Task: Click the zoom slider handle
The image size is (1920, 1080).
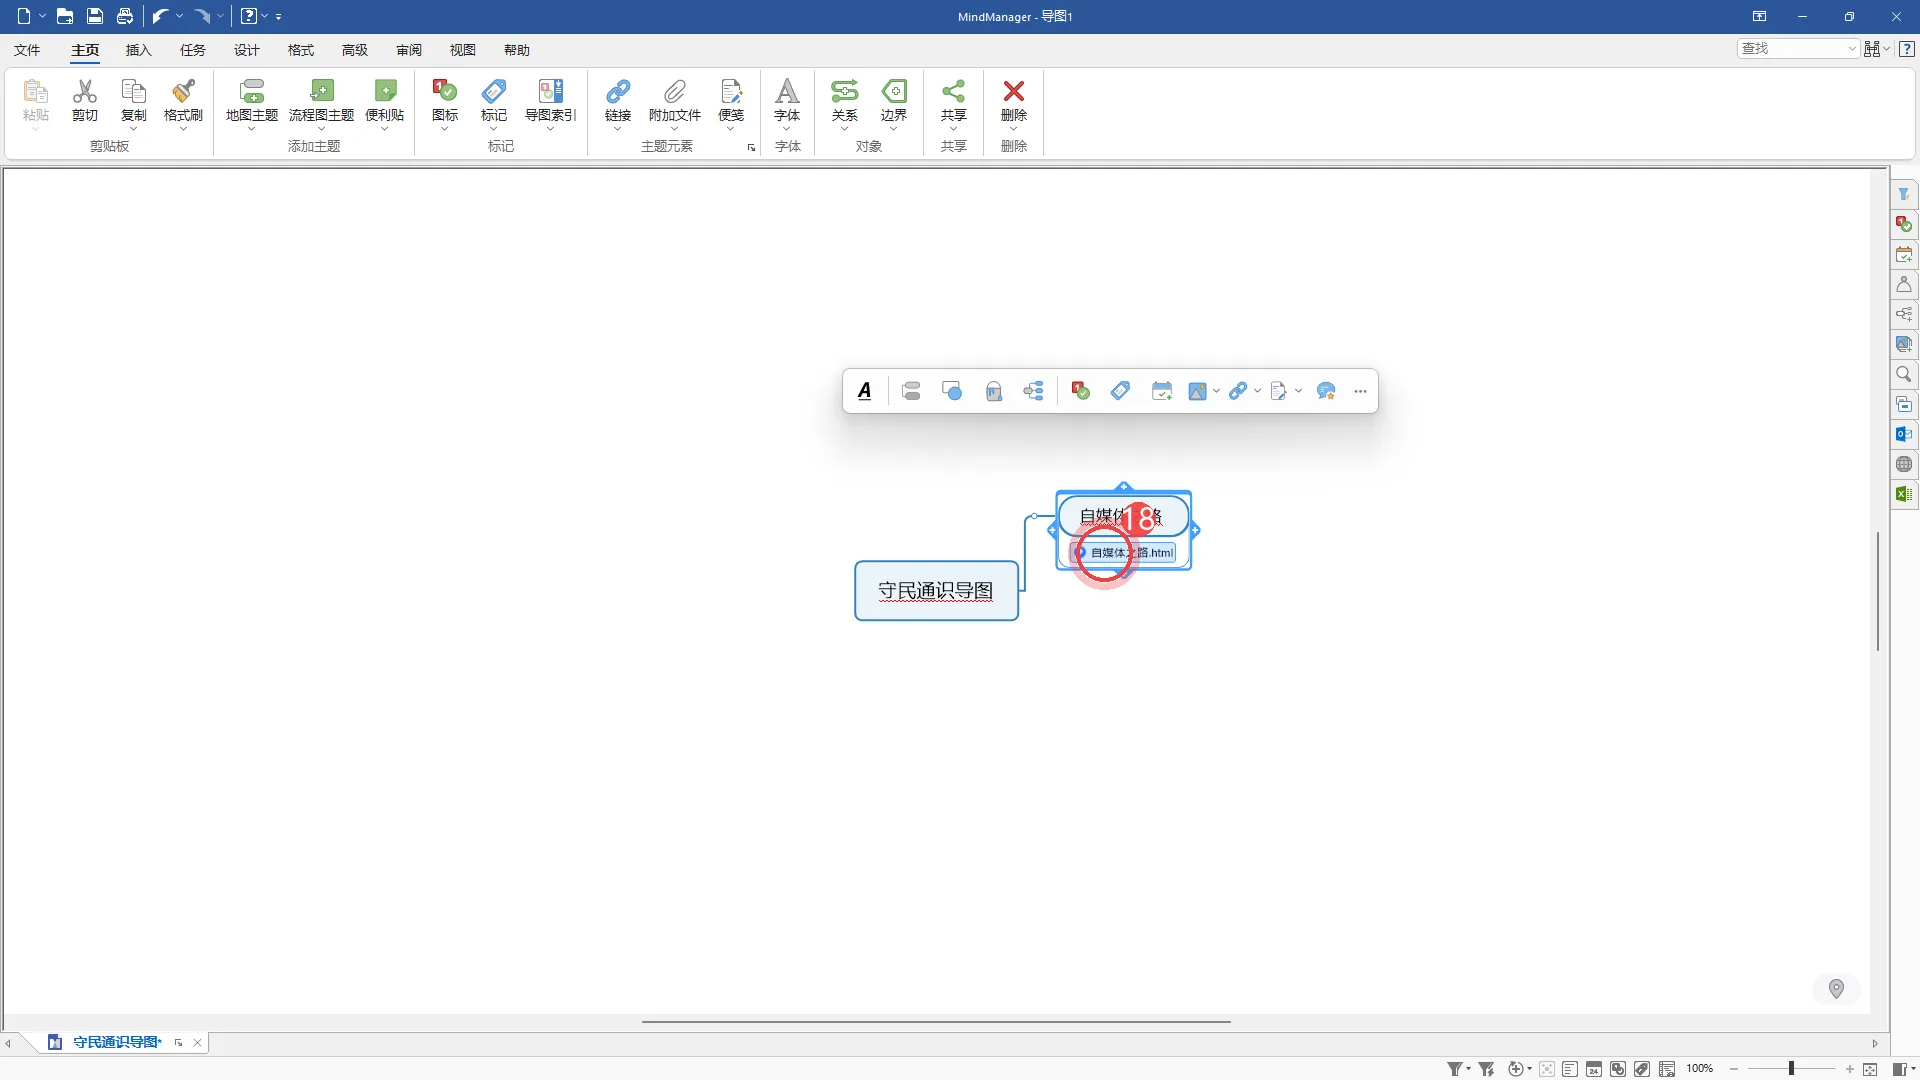Action: click(x=1791, y=1069)
